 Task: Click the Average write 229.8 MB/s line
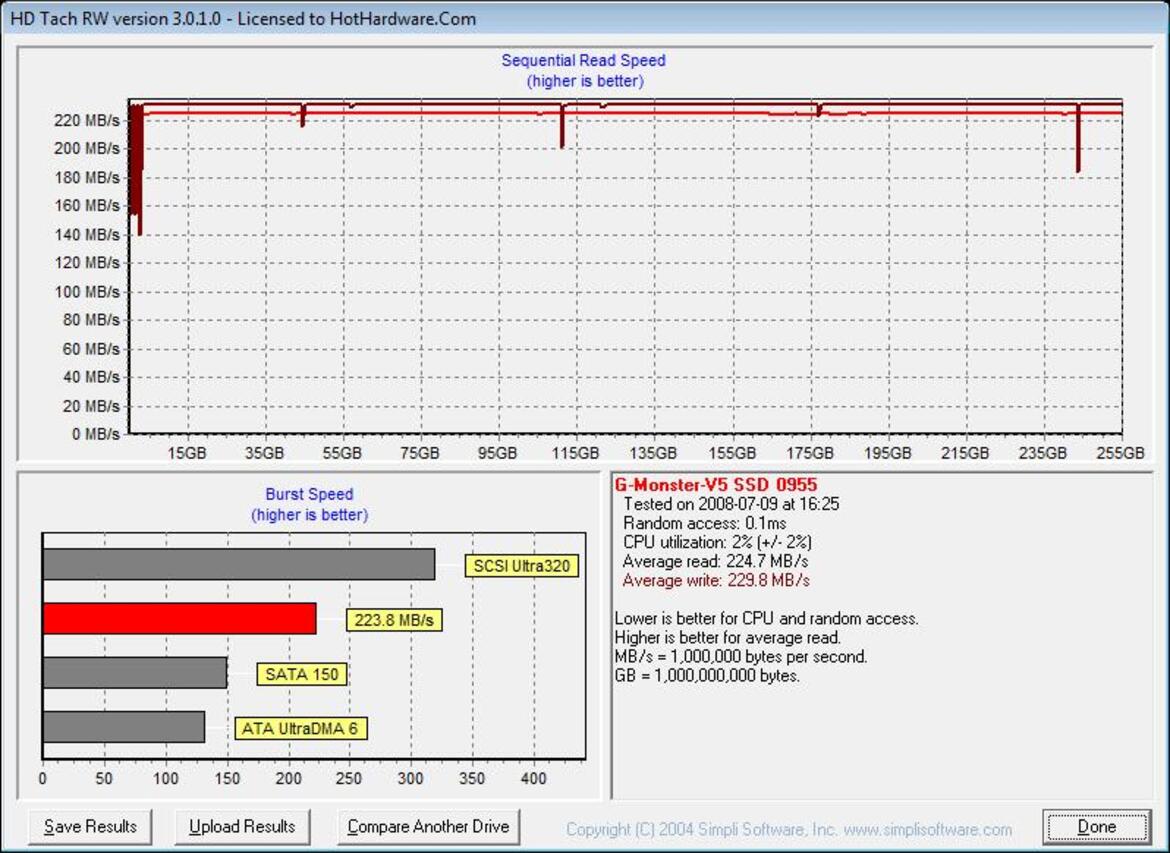coord(716,580)
